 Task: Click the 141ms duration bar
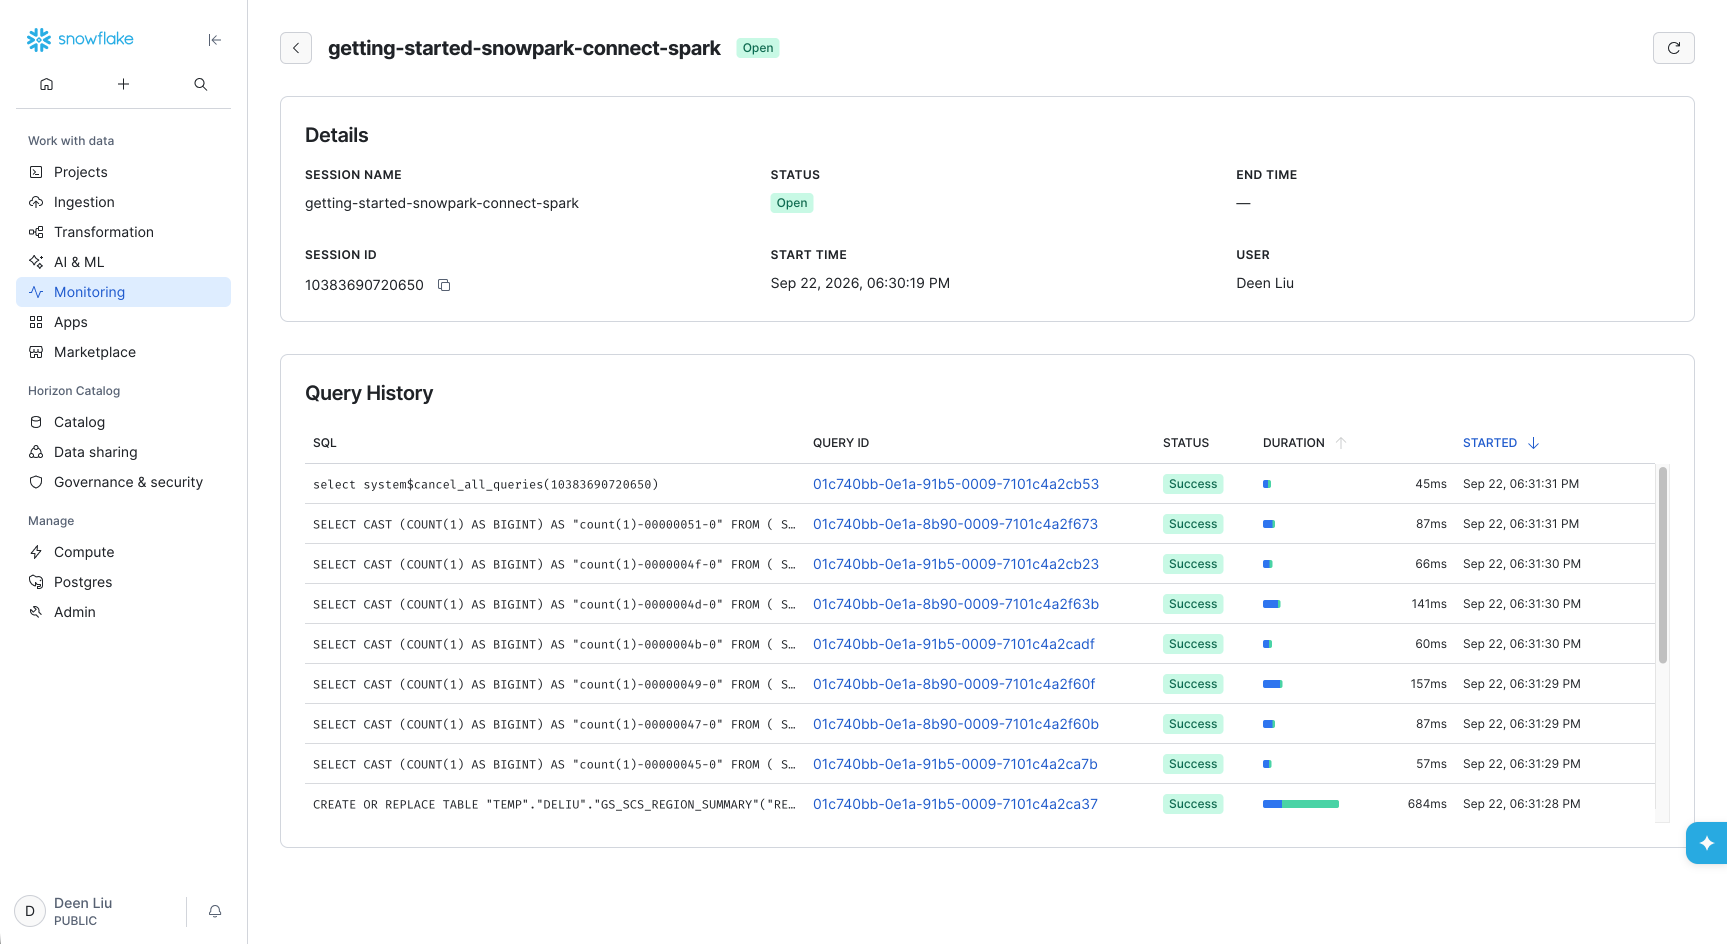coord(1272,604)
